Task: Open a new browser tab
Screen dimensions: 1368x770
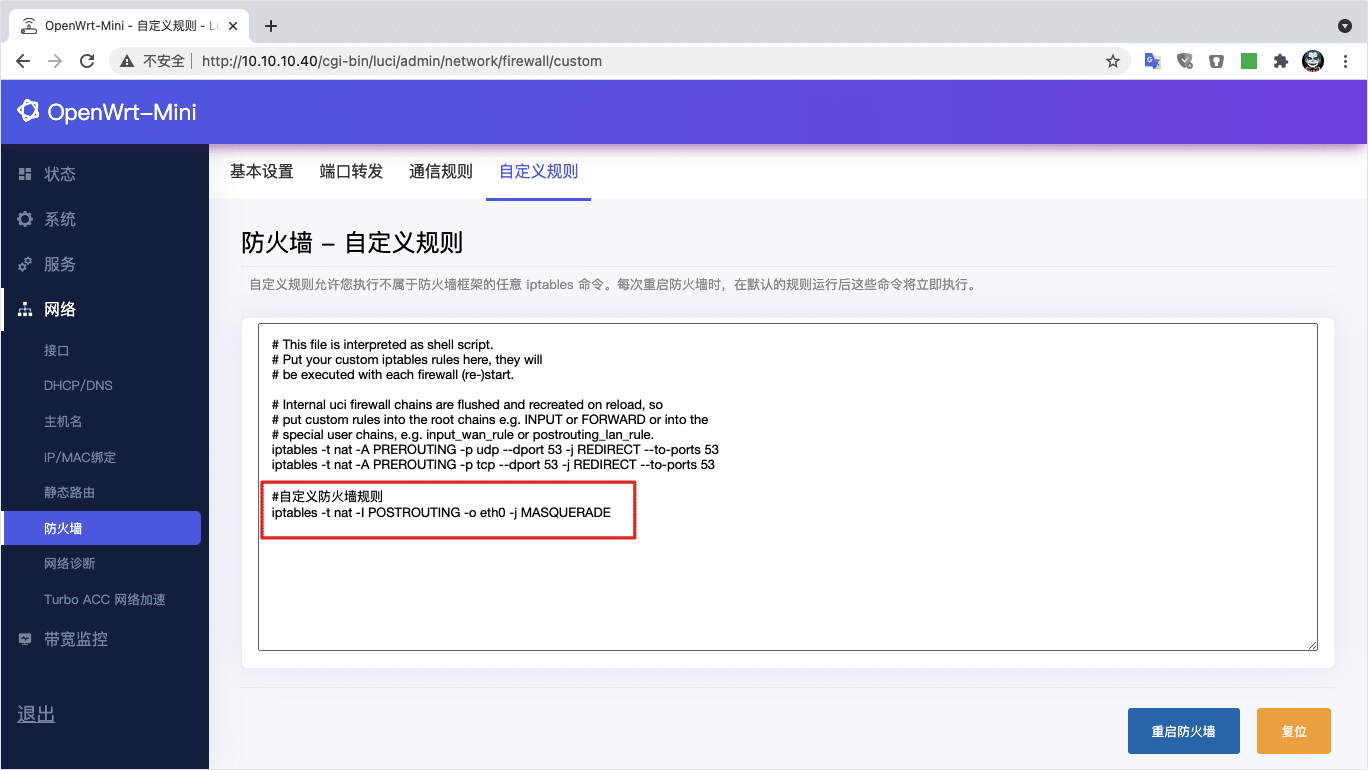Action: pos(270,26)
